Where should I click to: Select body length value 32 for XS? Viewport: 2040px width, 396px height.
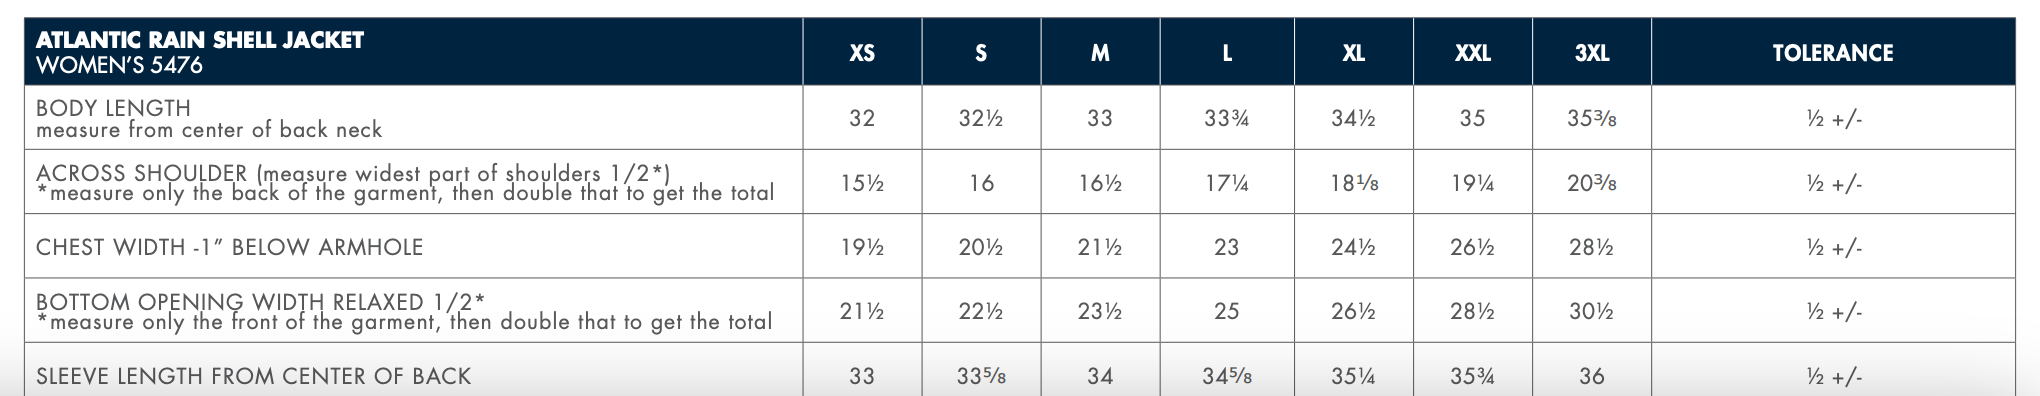[862, 118]
